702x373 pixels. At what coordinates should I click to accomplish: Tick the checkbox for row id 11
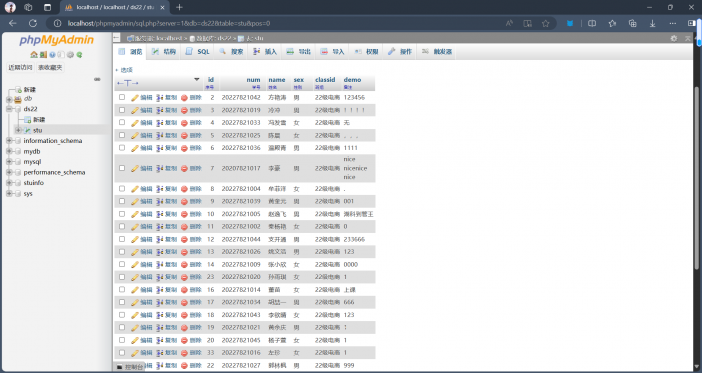pos(122,227)
